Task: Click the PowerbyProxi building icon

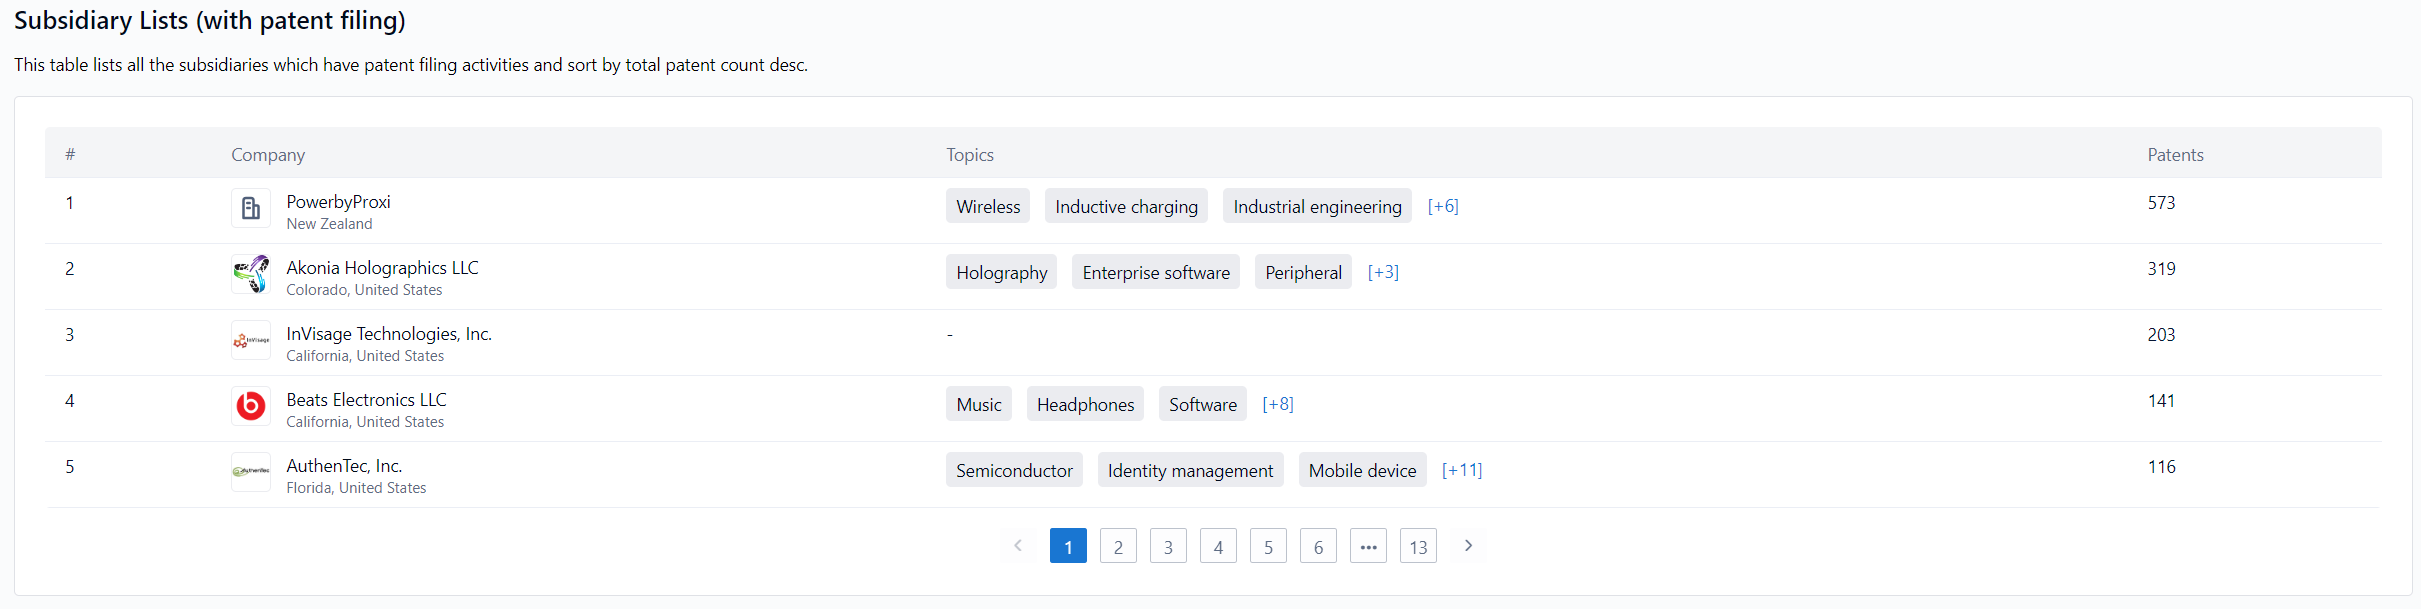Action: [251, 208]
